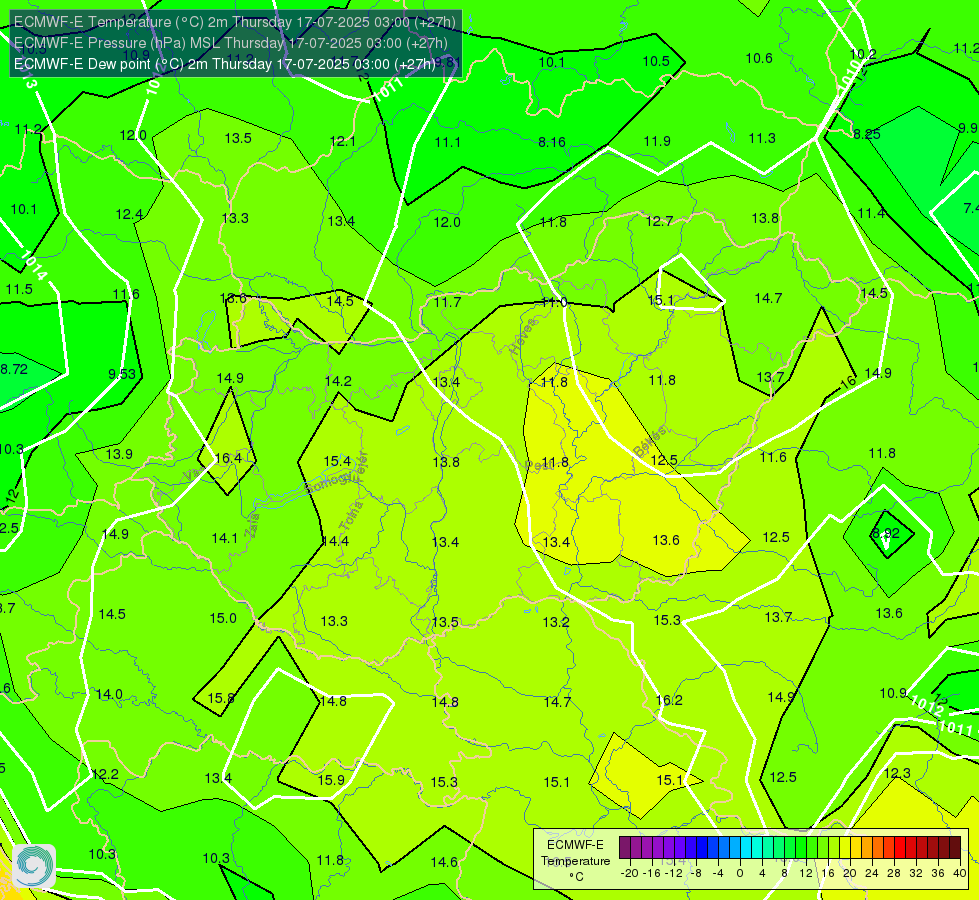979x900 pixels.
Task: Select the ECMWF-E Temperature 2m layer title
Action: [x=235, y=22]
